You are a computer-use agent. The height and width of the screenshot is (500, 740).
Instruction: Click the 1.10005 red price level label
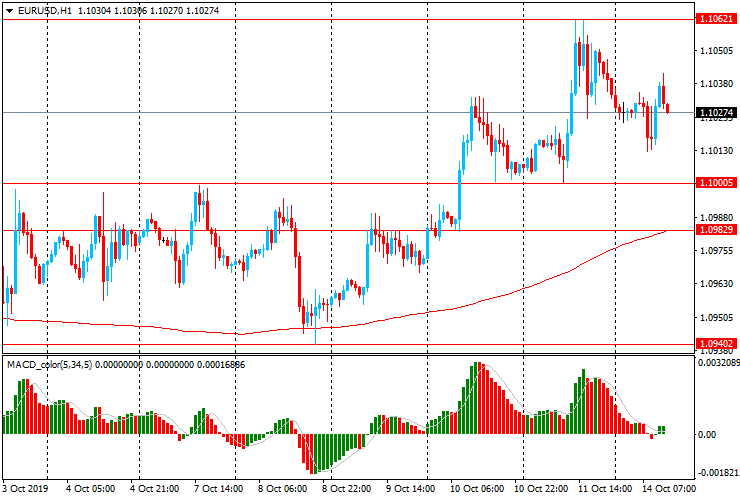(716, 183)
